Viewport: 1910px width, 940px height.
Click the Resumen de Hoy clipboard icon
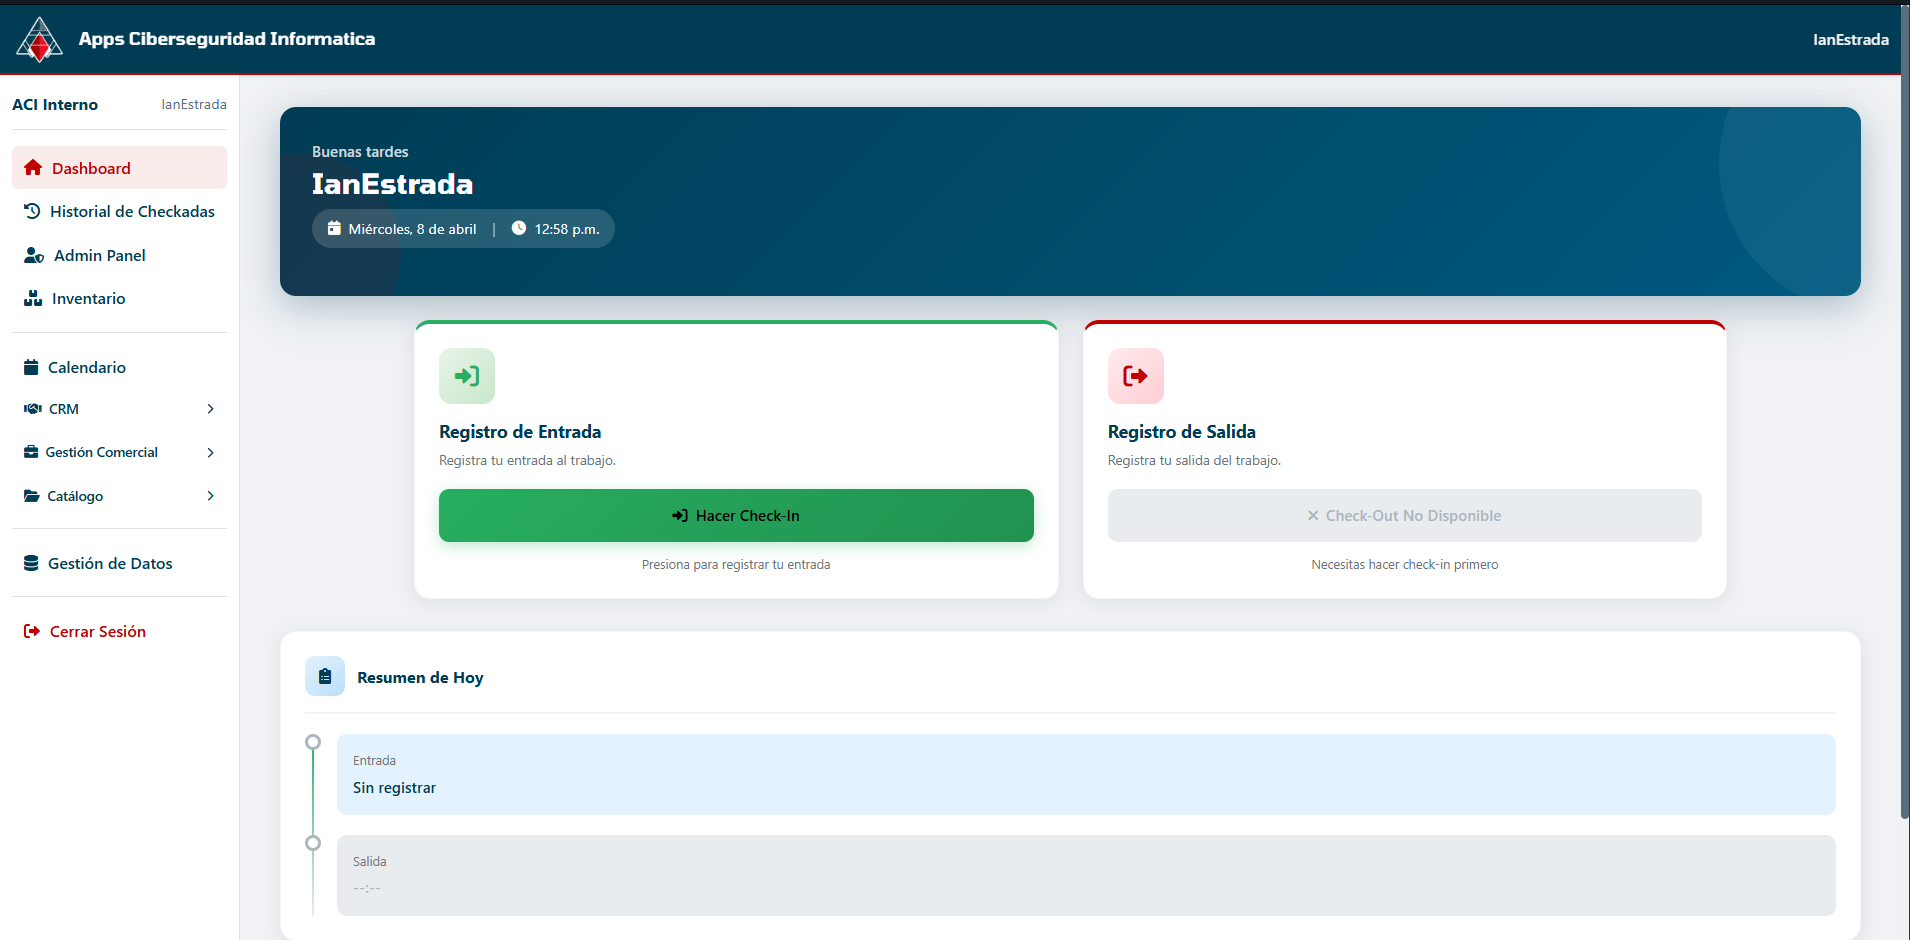[325, 677]
